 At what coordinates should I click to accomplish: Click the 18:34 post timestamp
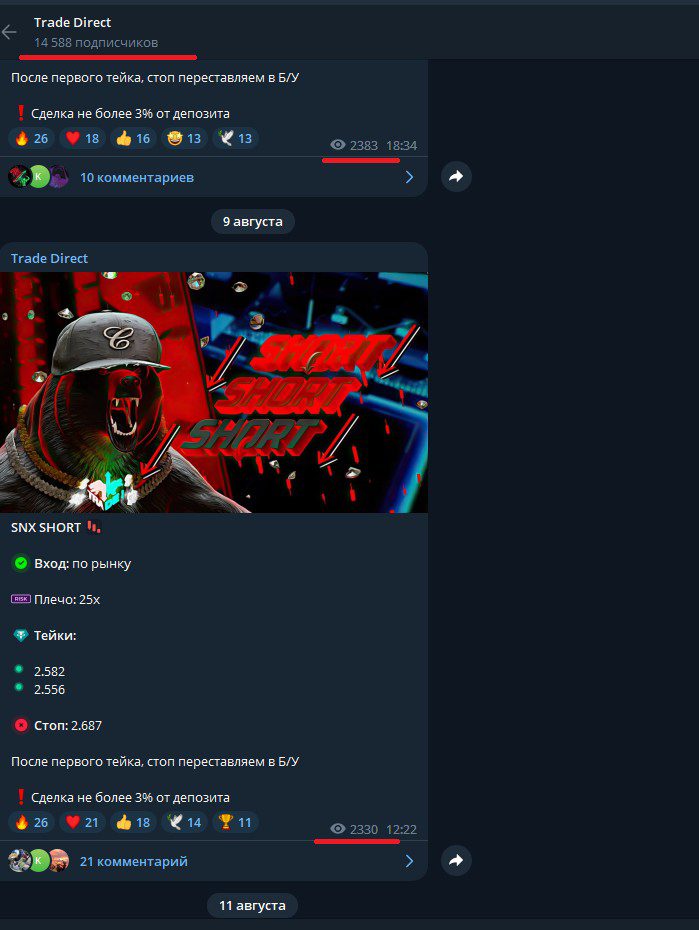[401, 145]
